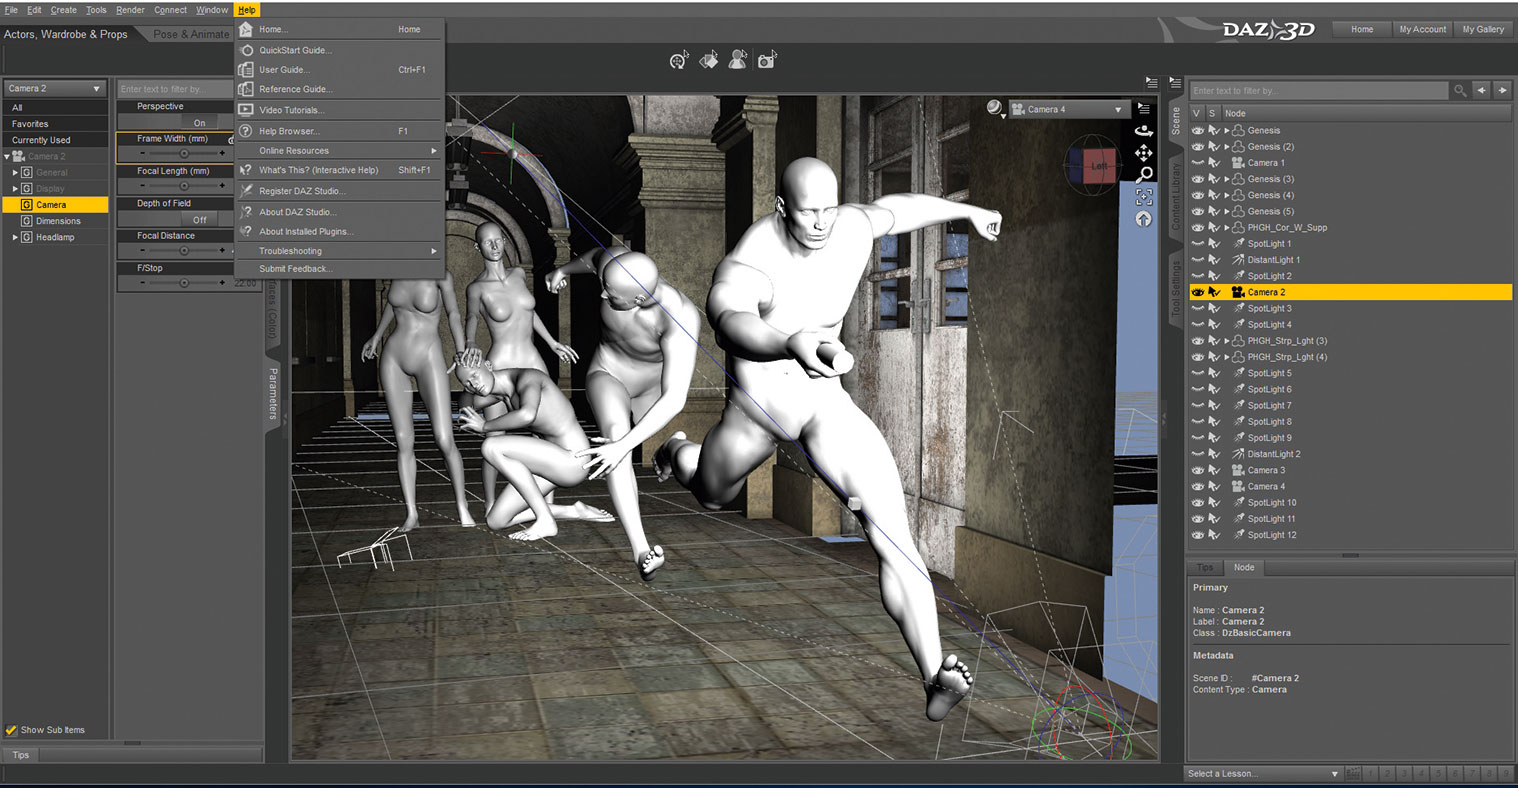
Task: Click the right arrow button in the Scene filter bar
Action: [1502, 90]
